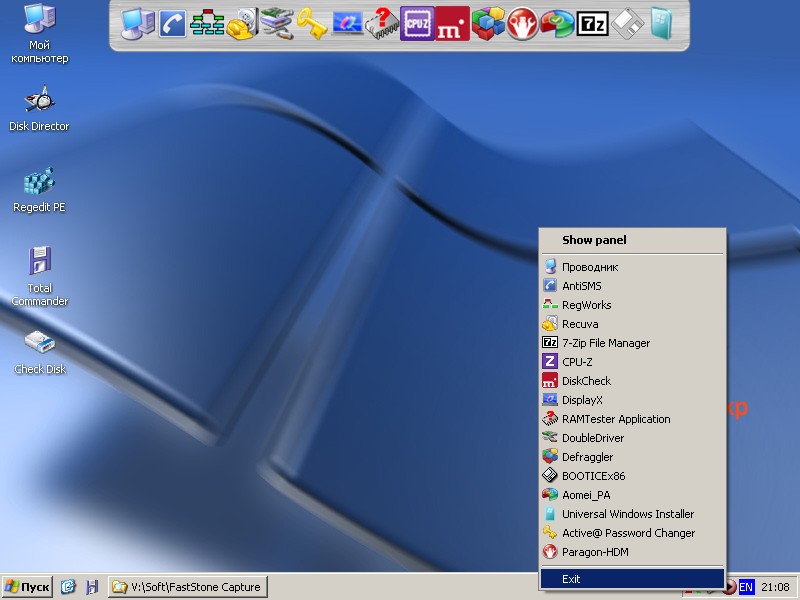Screen dimensions: 800x600
Task: Click the 21:08 clock in the tray
Action: (x=774, y=587)
